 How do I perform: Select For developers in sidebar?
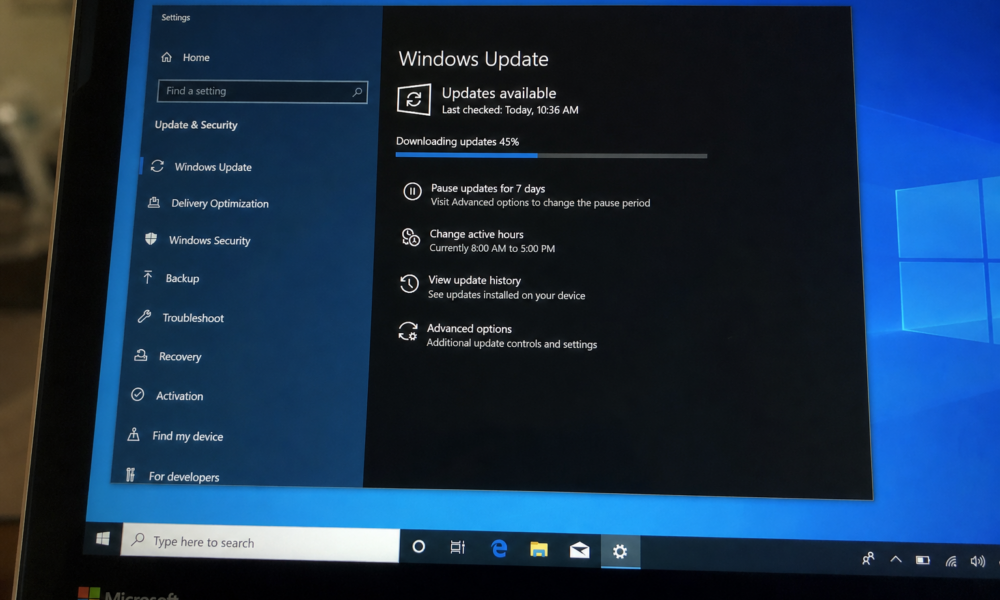click(x=184, y=477)
